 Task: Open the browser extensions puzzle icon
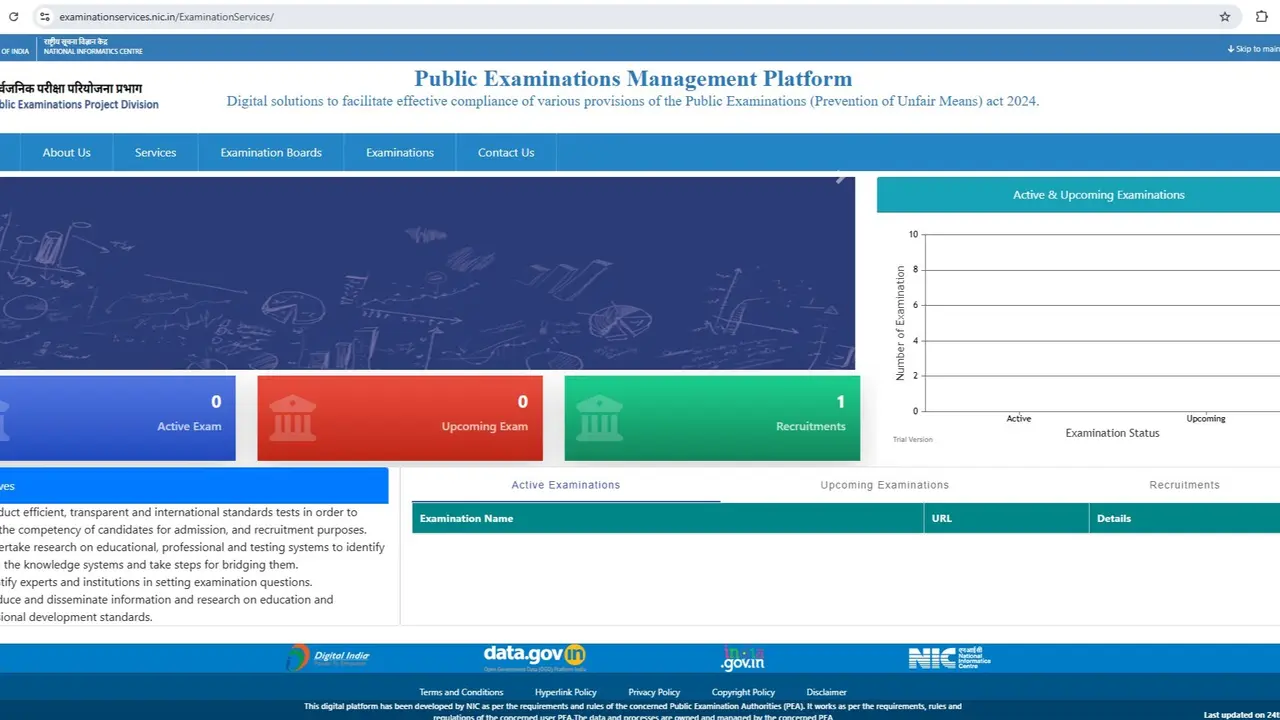(1262, 17)
